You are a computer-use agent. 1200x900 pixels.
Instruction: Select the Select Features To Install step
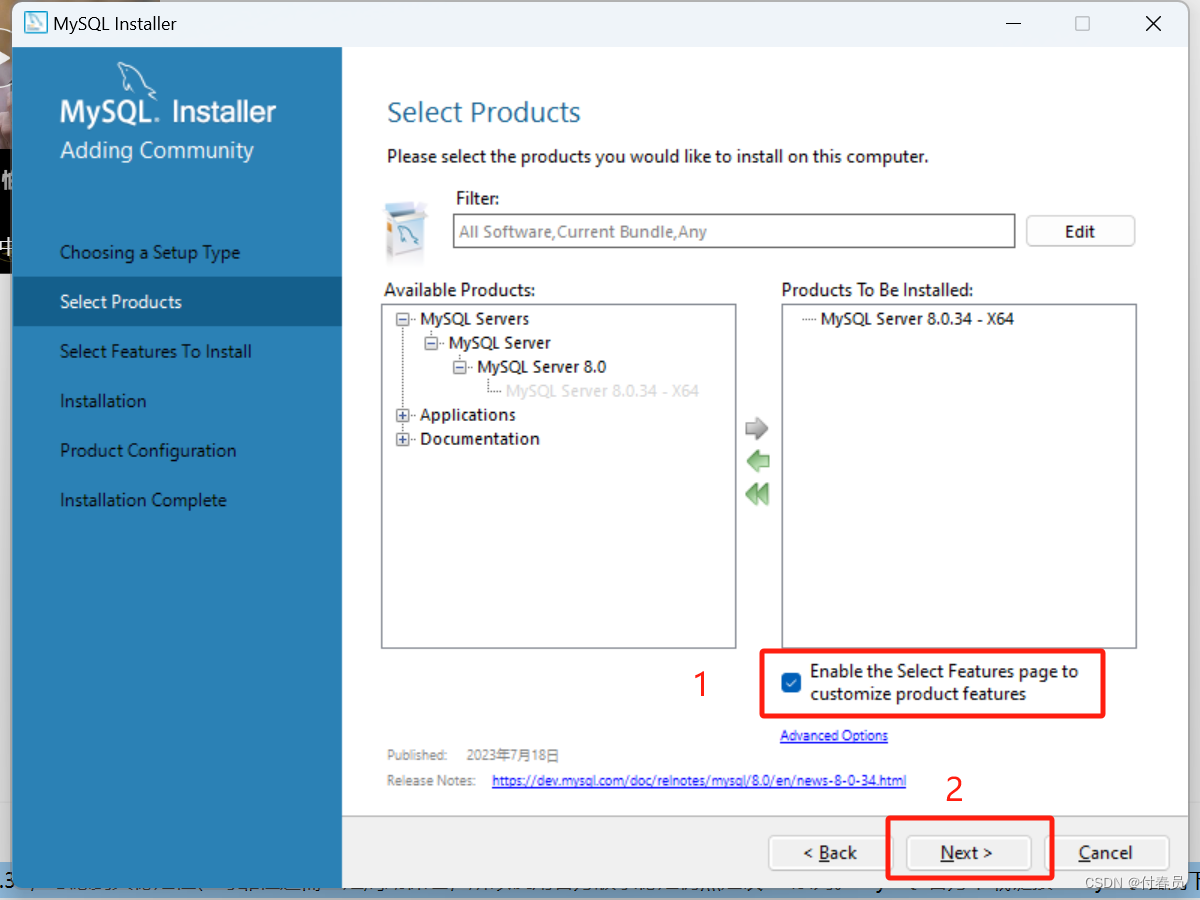pyautogui.click(x=155, y=351)
